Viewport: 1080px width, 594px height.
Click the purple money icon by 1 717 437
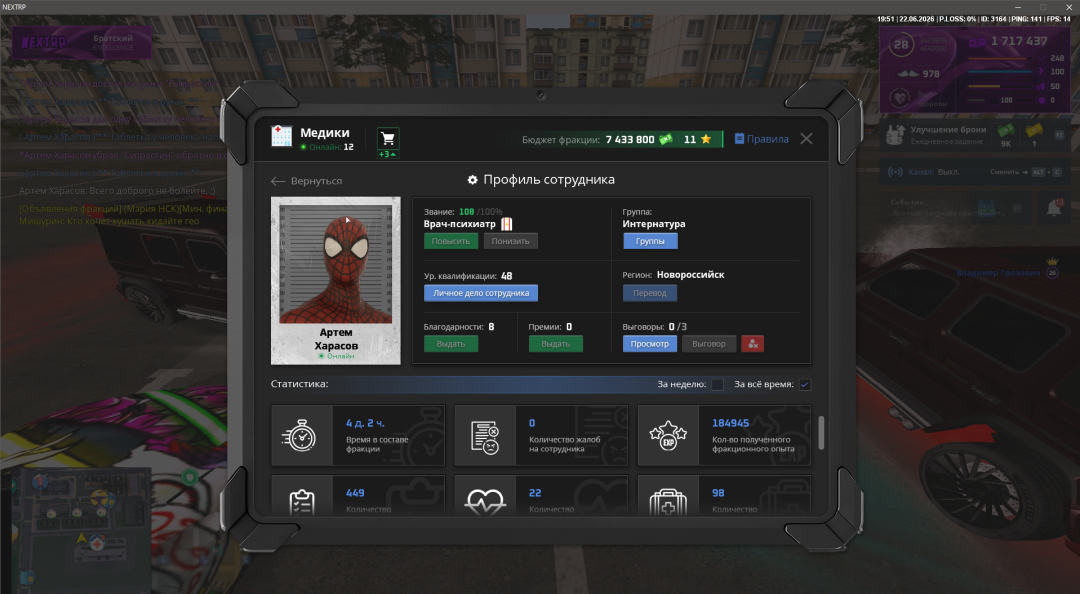pyautogui.click(x=977, y=42)
